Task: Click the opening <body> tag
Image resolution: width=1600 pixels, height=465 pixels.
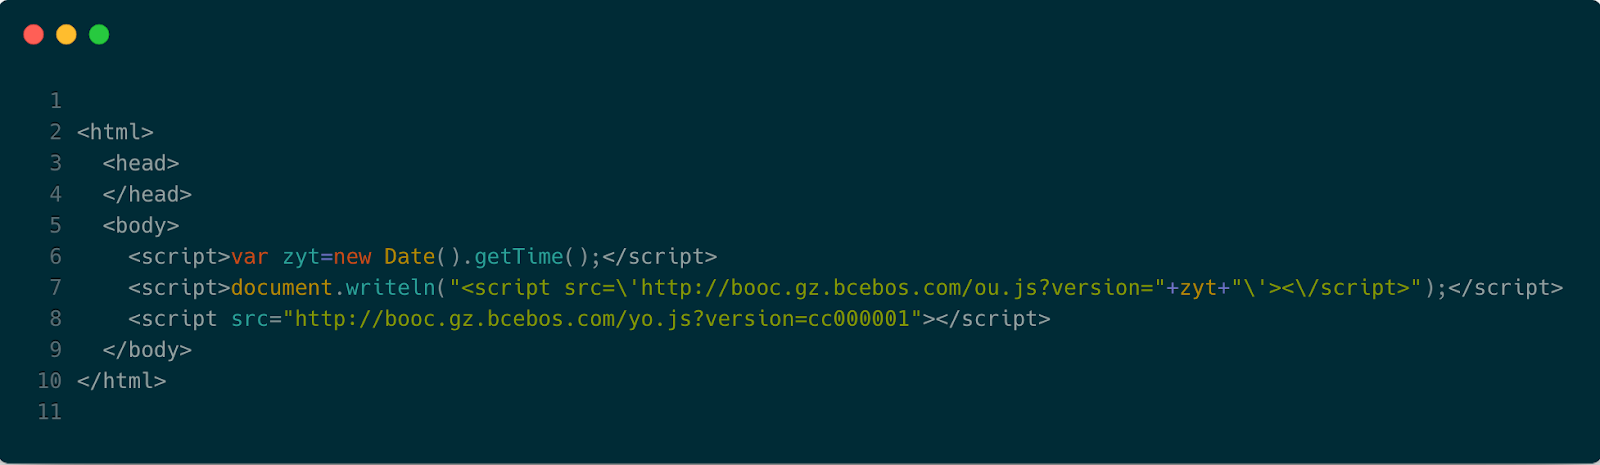Action: tap(141, 226)
